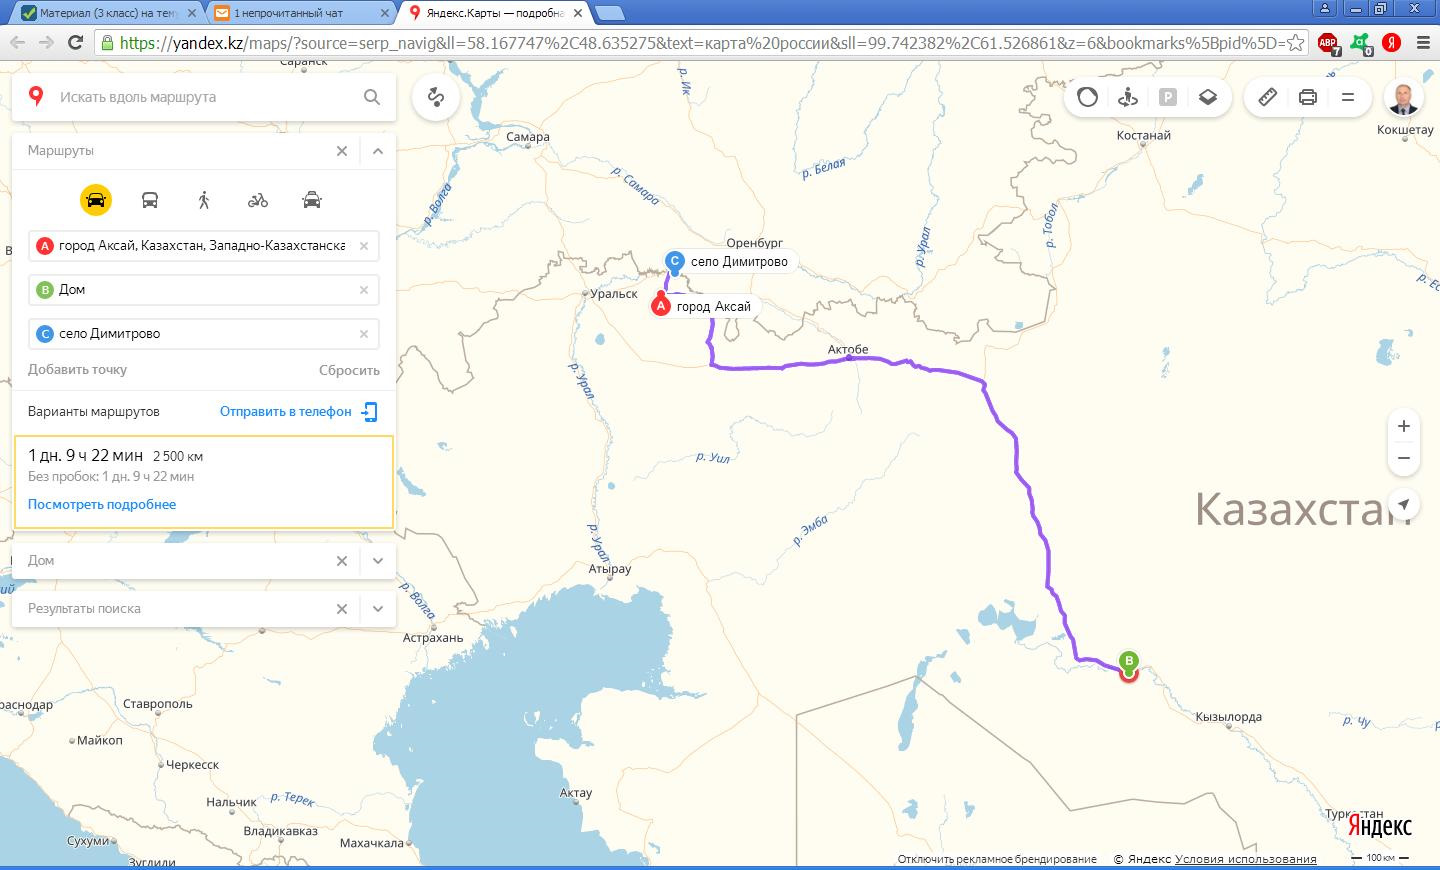This screenshot has height=870, width=1440.
Task: Expand the Дом panel chevron
Action: [378, 561]
